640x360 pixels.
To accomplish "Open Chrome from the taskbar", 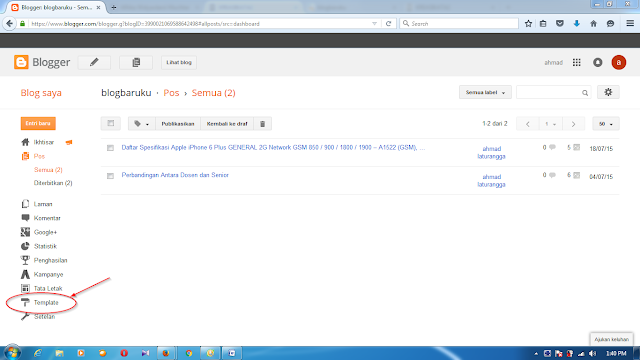I will (189, 353).
